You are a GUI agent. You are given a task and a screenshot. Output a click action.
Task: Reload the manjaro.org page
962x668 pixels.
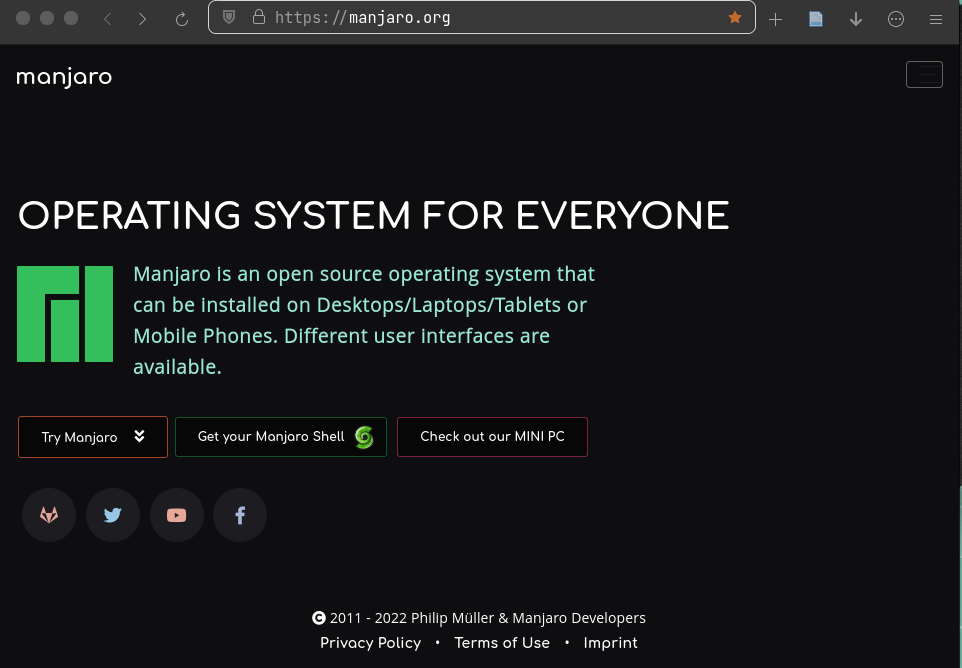tap(182, 19)
